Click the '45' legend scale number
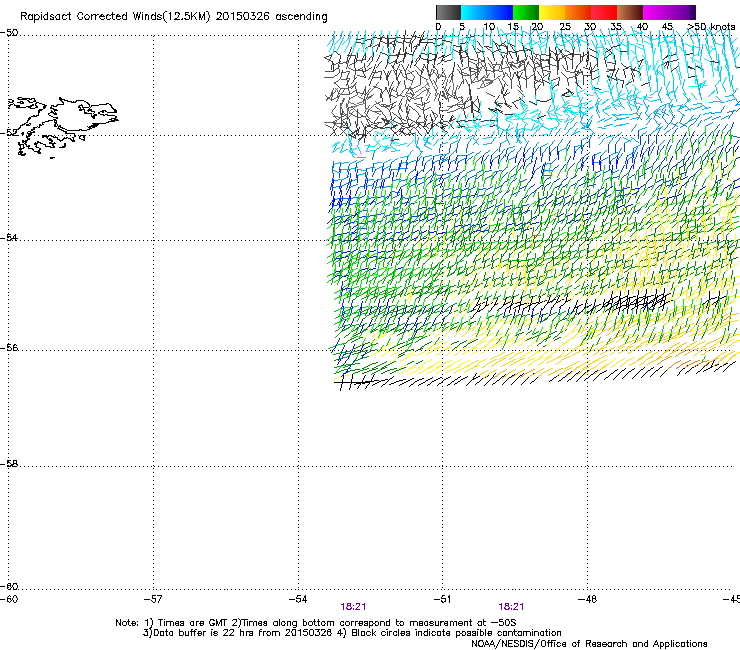 point(667,26)
